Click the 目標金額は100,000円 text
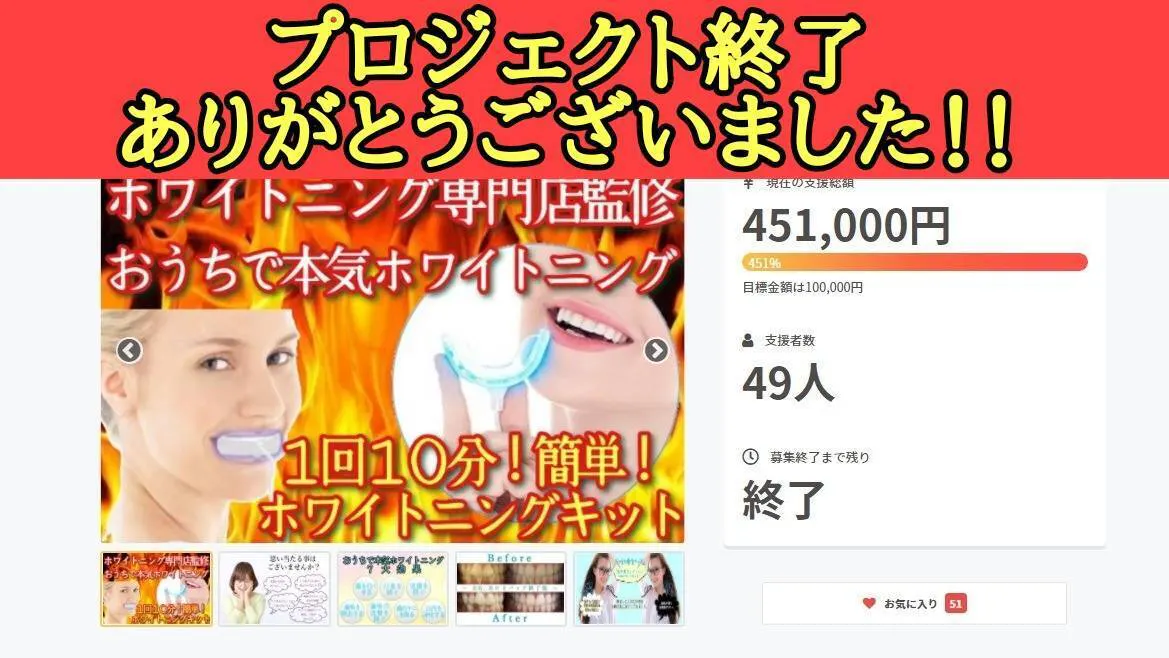1169x658 pixels. 802,287
